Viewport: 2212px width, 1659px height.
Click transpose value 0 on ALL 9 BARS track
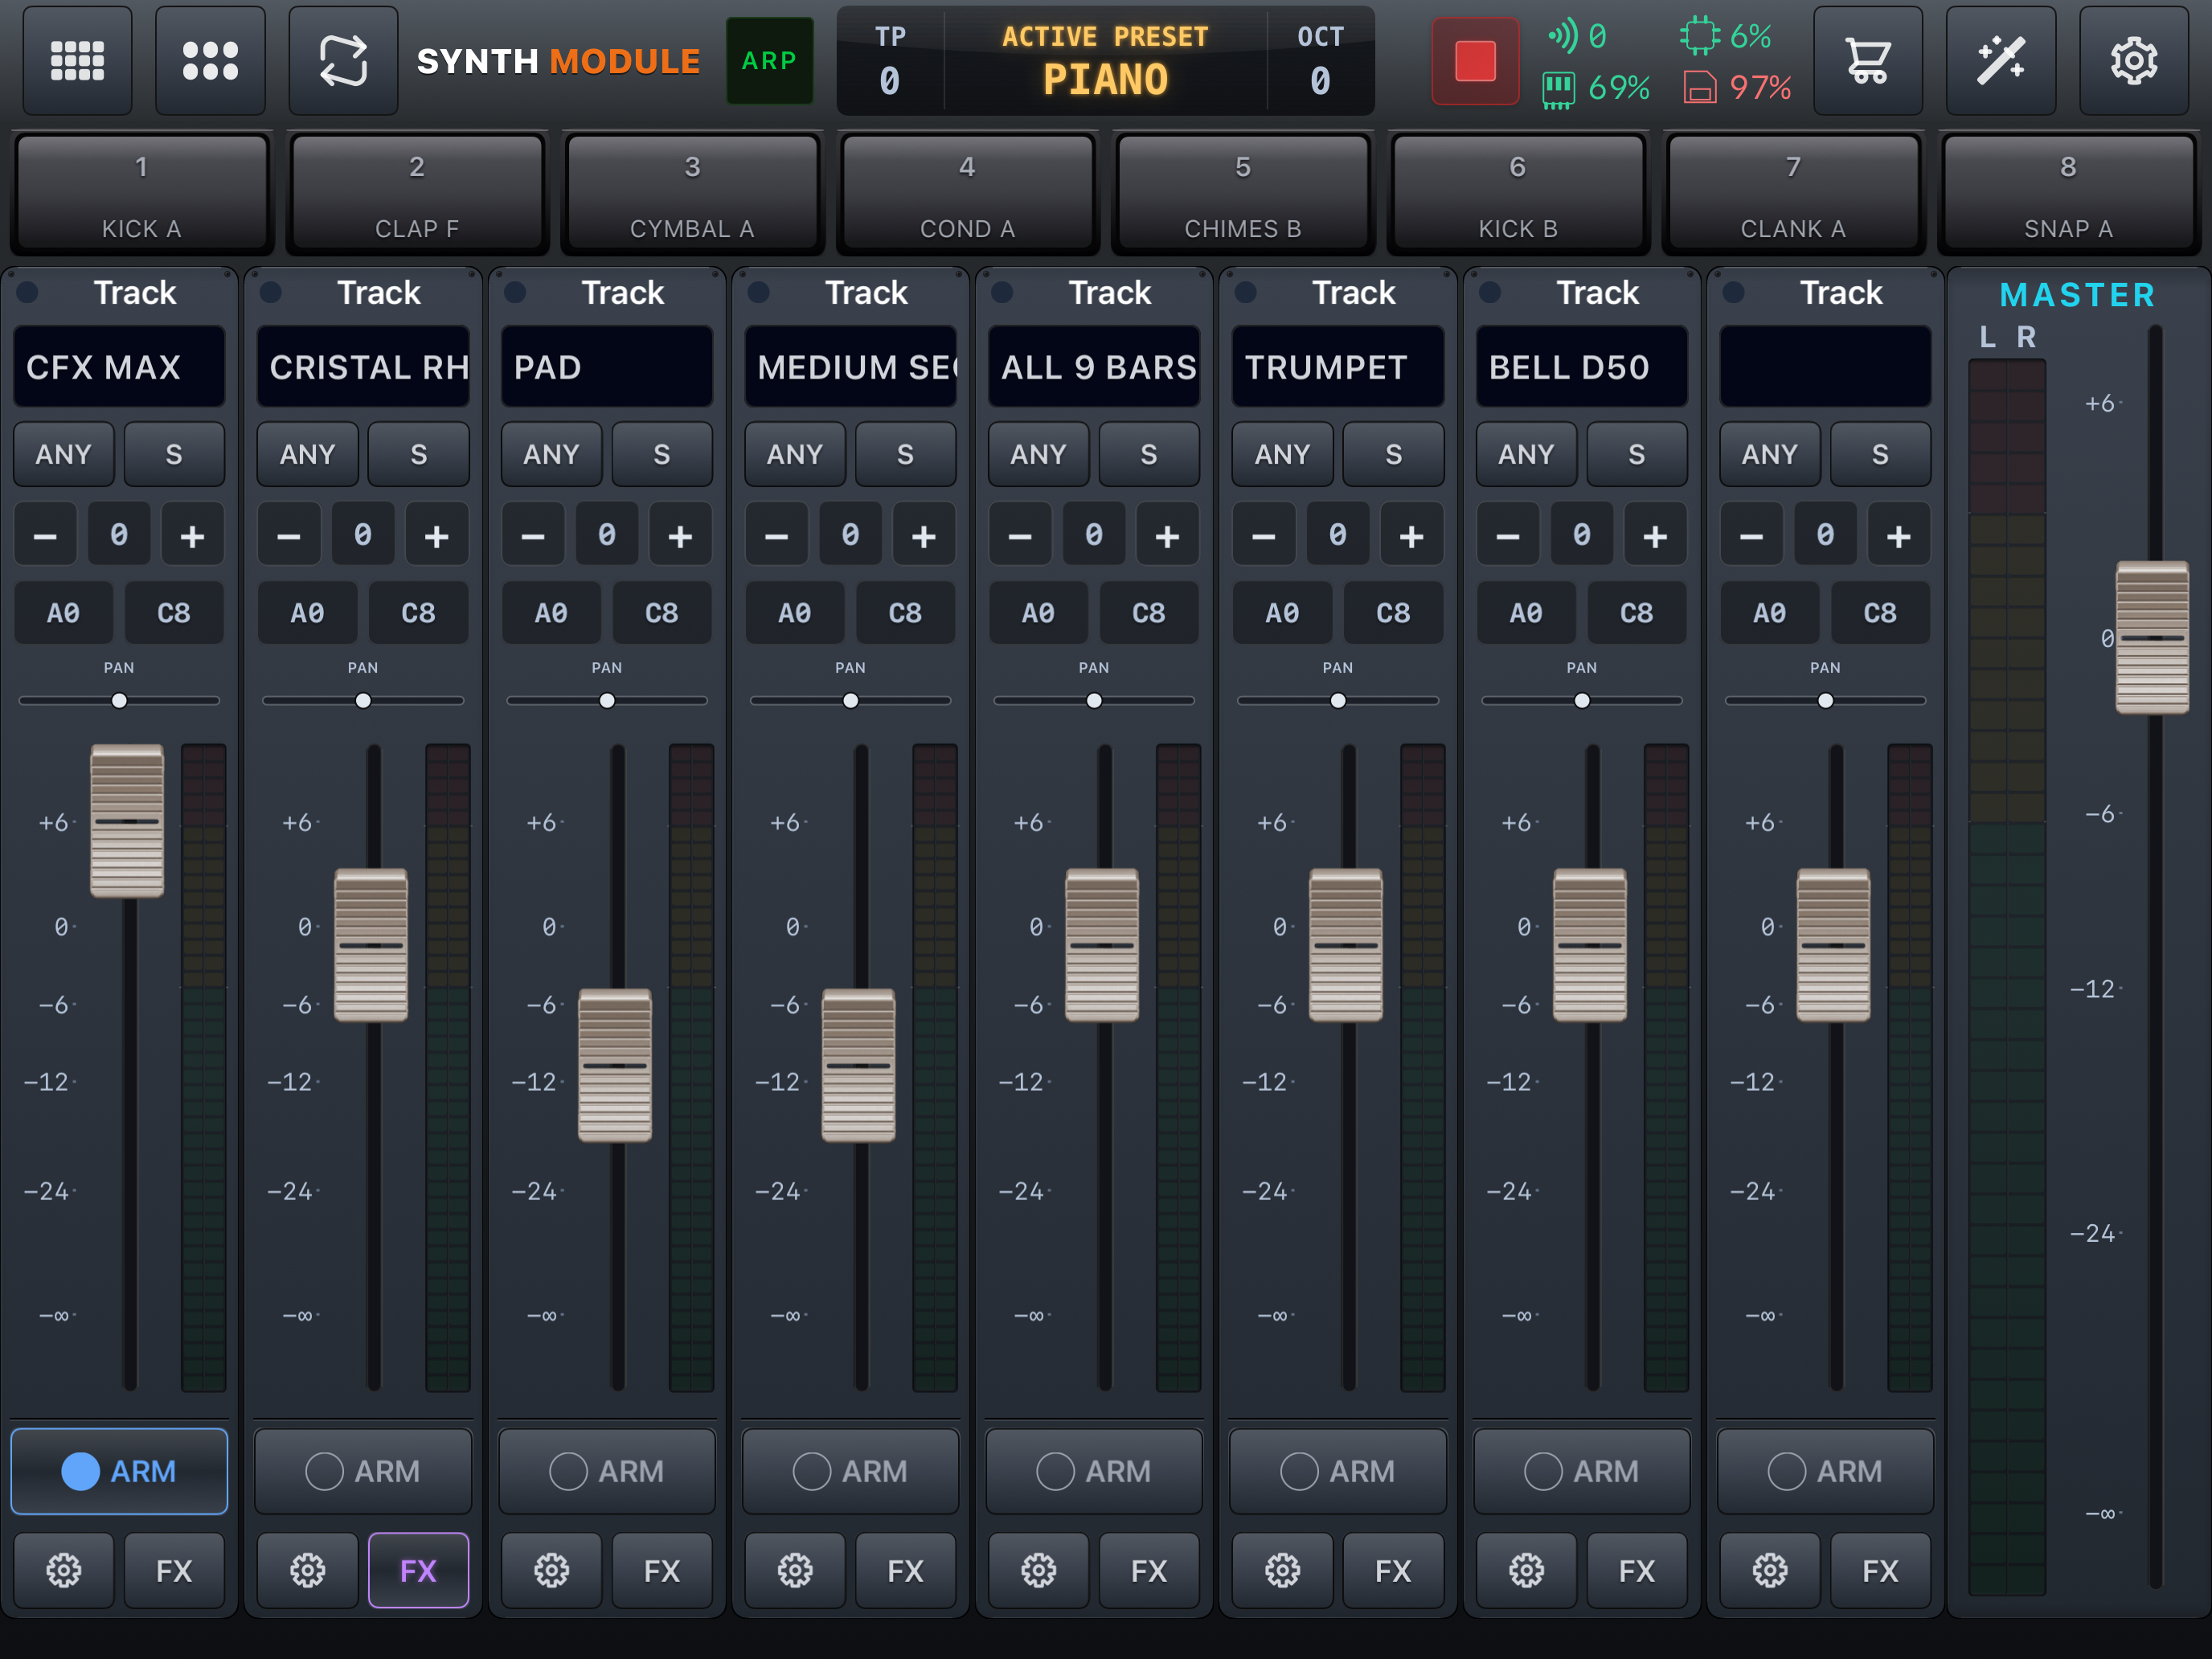click(1094, 535)
